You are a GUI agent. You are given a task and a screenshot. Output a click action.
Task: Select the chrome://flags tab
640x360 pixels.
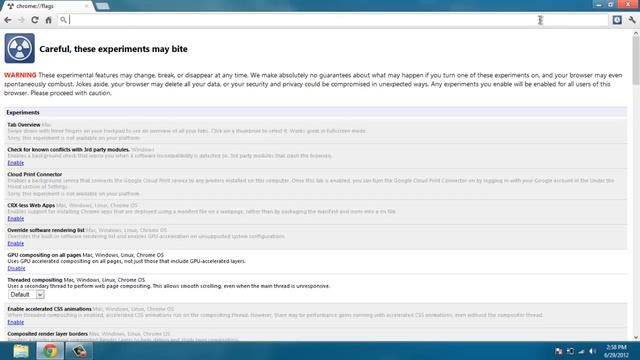coord(46,6)
